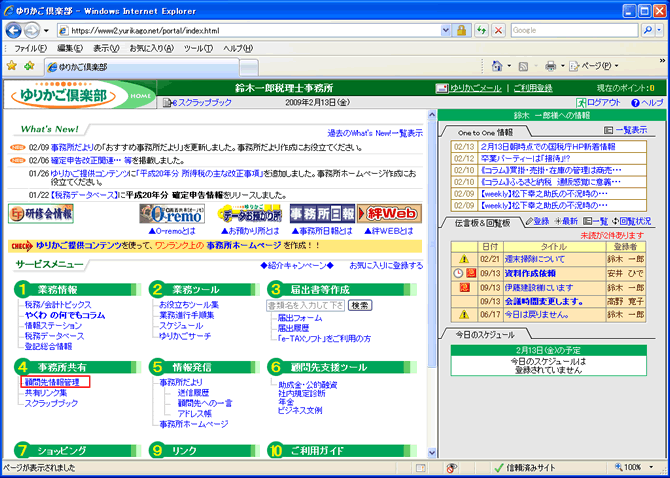Viewport: 670px width, 478px height.
Task: Open the eスクラップブック link
Action: [x=197, y=103]
